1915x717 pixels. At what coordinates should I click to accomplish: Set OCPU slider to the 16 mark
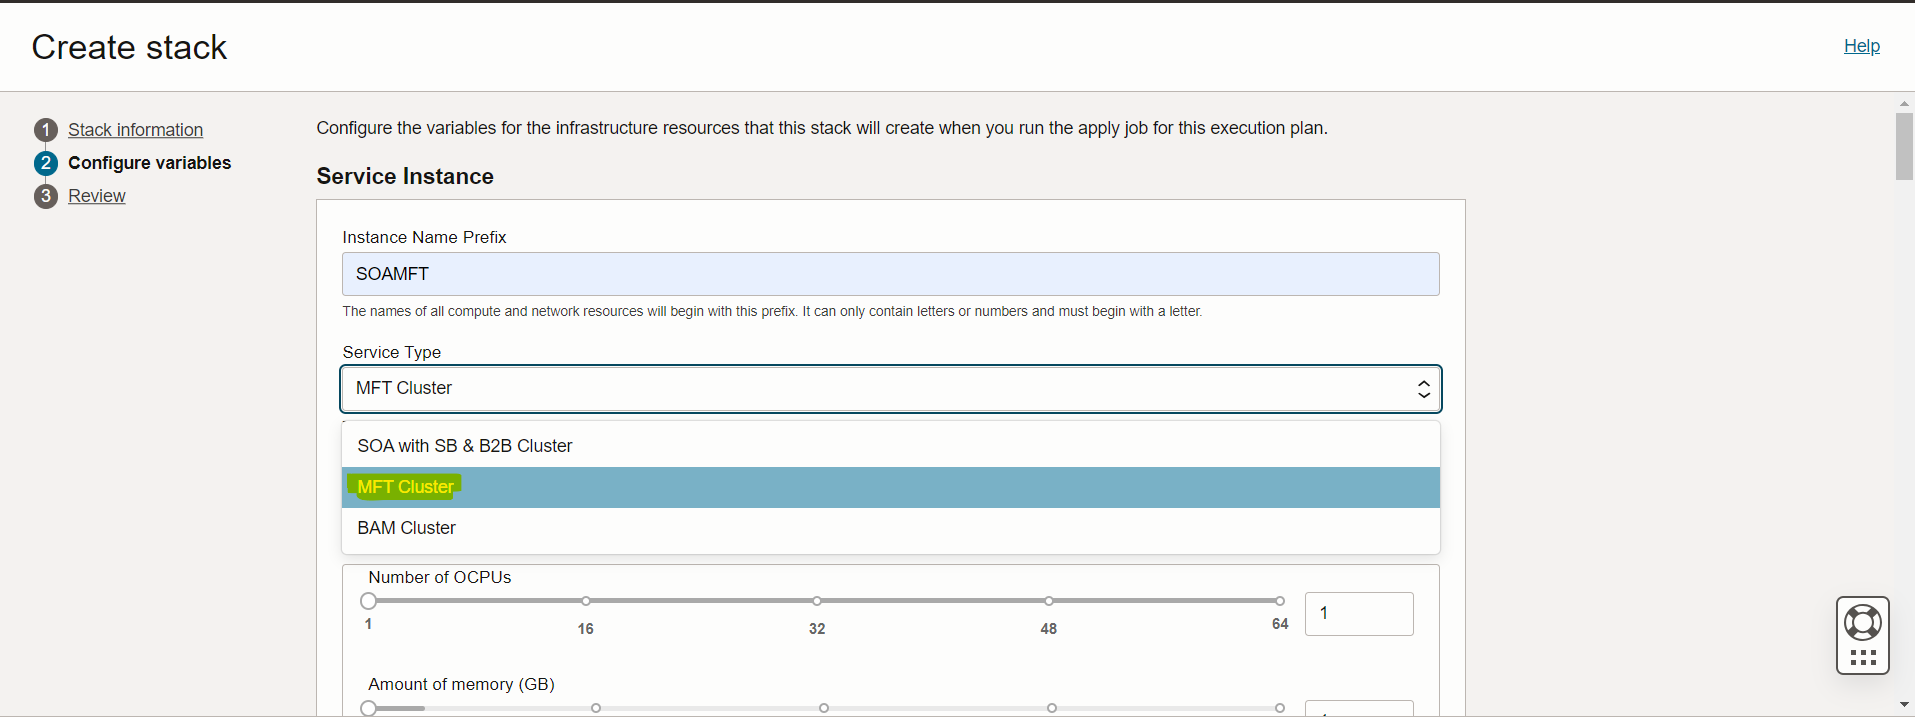586,601
